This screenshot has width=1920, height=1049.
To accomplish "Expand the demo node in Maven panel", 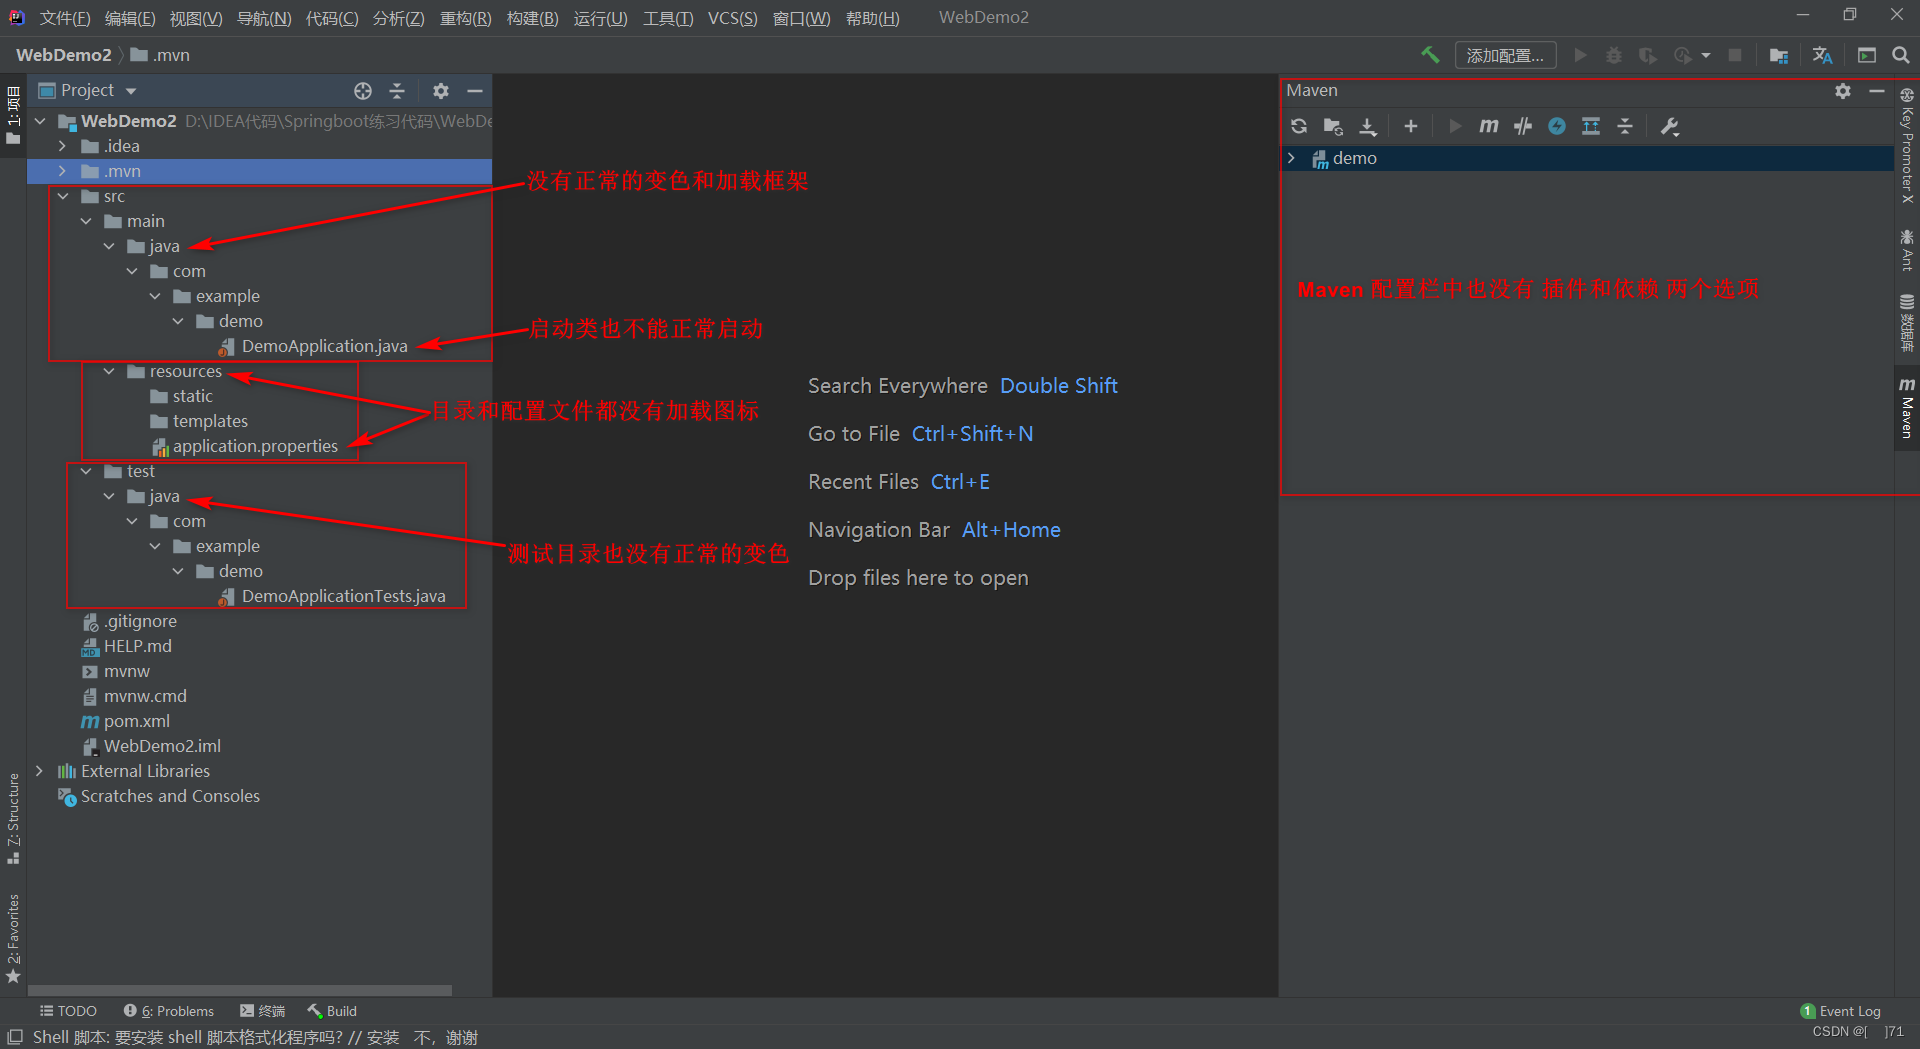I will click(1290, 158).
